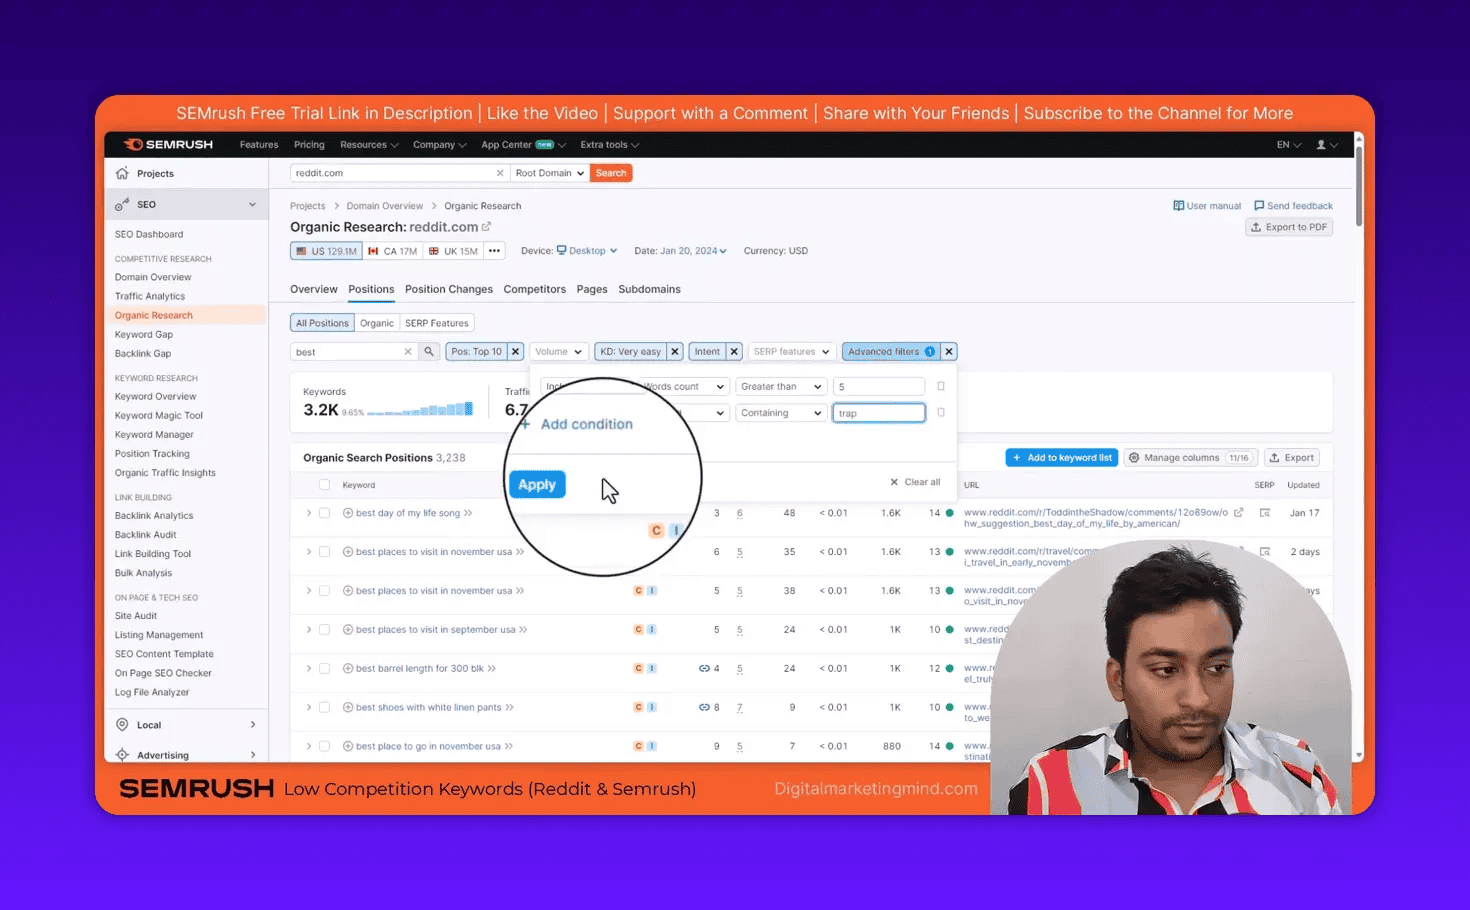Expand the Root Domain search dropdown
The height and width of the screenshot is (910, 1470).
(x=548, y=172)
